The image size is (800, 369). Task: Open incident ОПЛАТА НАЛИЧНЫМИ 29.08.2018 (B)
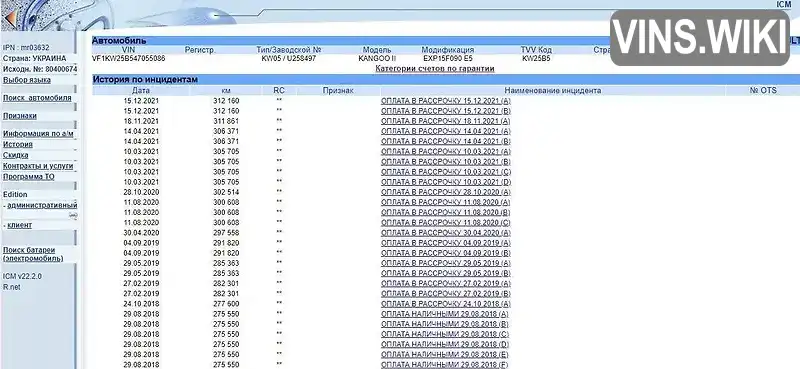pos(444,324)
